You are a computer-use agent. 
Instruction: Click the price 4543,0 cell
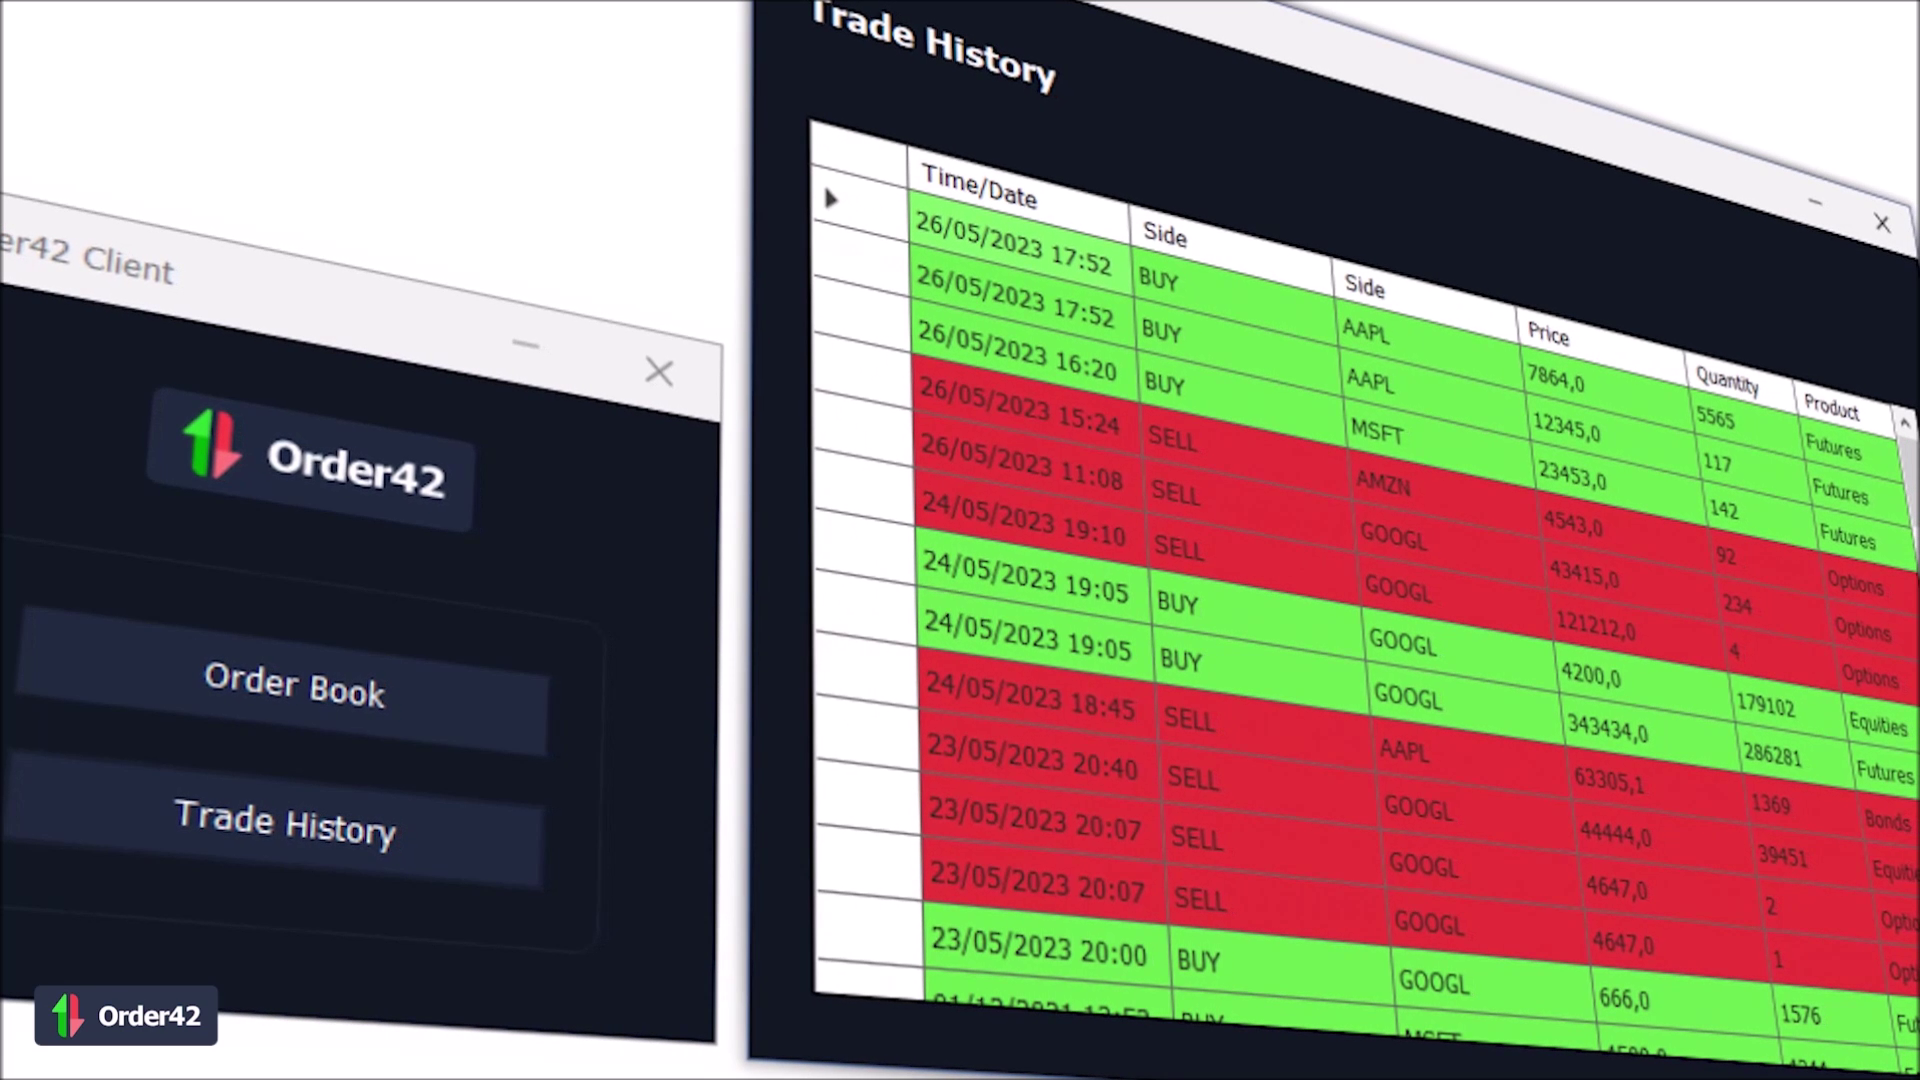1627,532
